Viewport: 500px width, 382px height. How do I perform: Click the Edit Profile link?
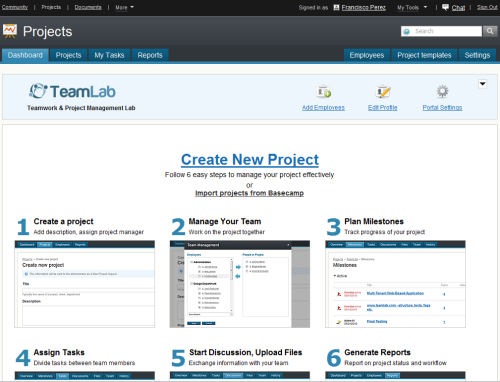[383, 107]
